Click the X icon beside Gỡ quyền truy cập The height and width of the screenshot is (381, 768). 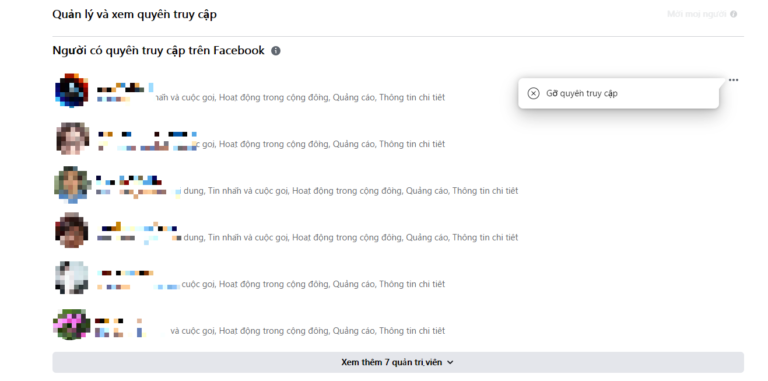click(x=533, y=93)
